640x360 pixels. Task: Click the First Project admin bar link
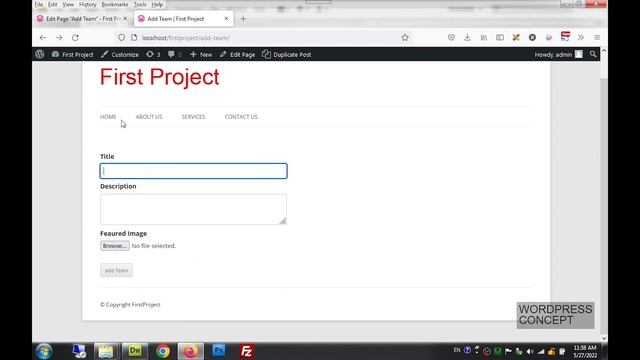[x=73, y=54]
